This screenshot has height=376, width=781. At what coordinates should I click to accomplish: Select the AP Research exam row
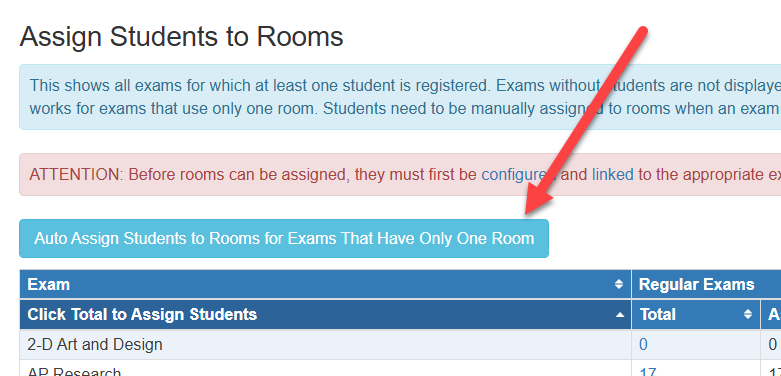(x=326, y=368)
